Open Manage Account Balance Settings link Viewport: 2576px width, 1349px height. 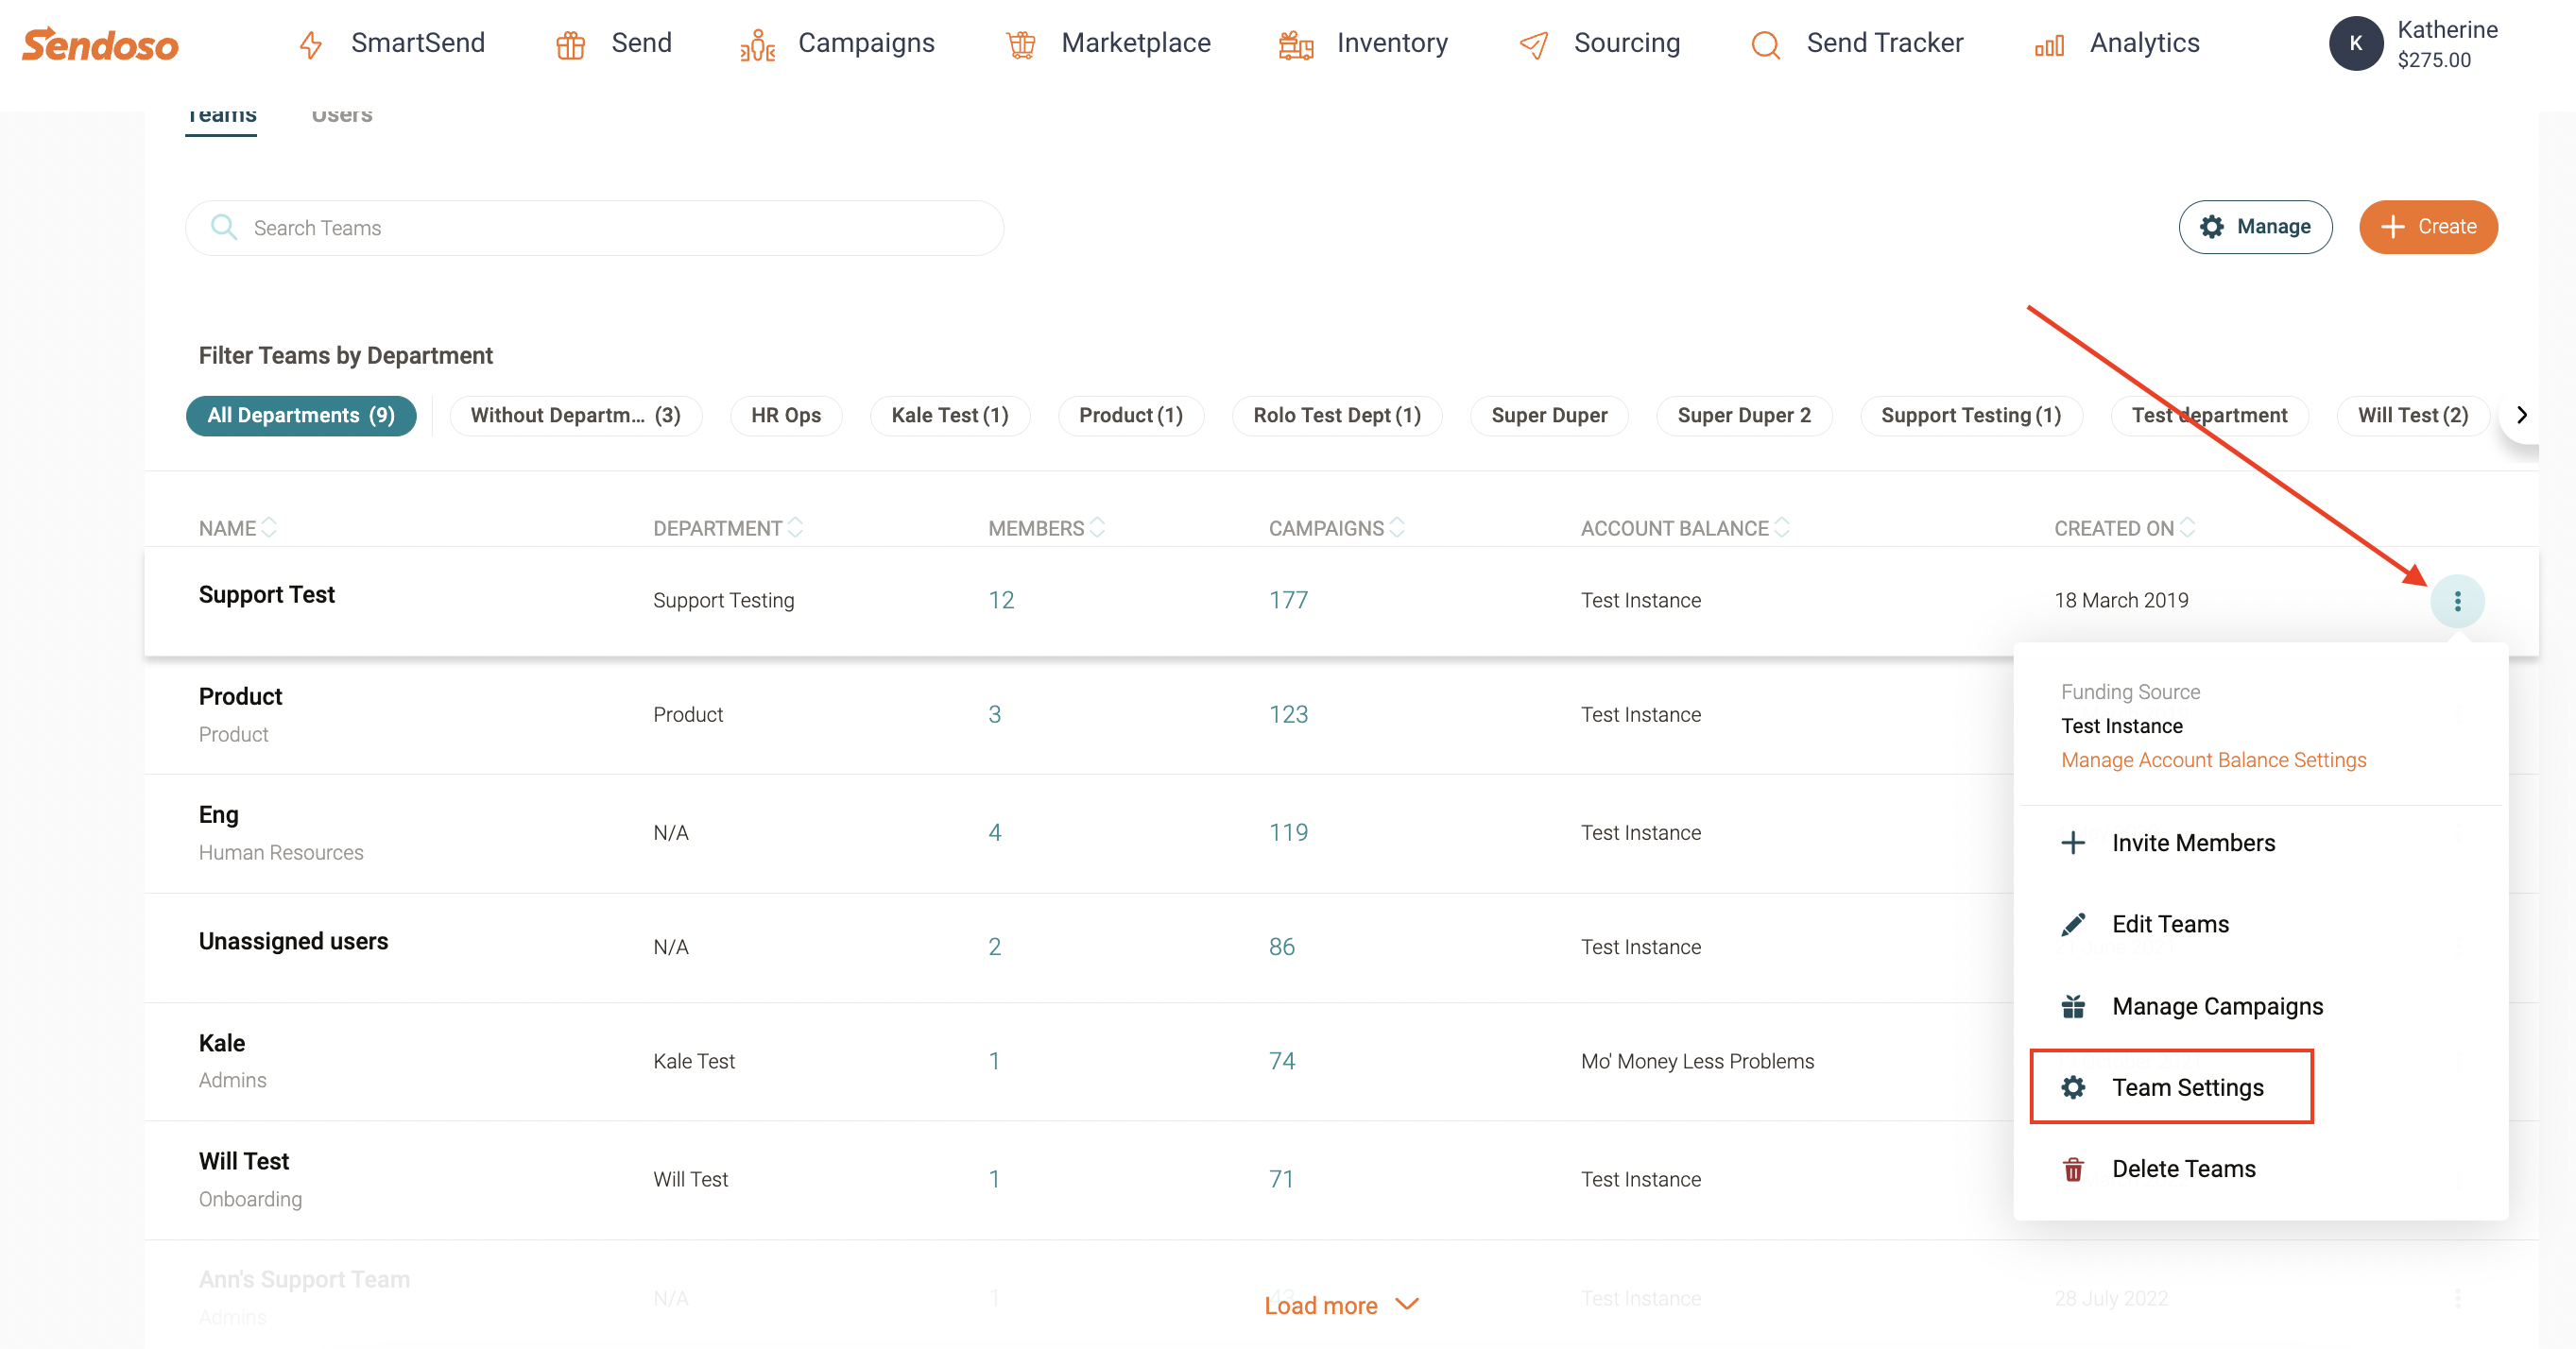coord(2214,760)
